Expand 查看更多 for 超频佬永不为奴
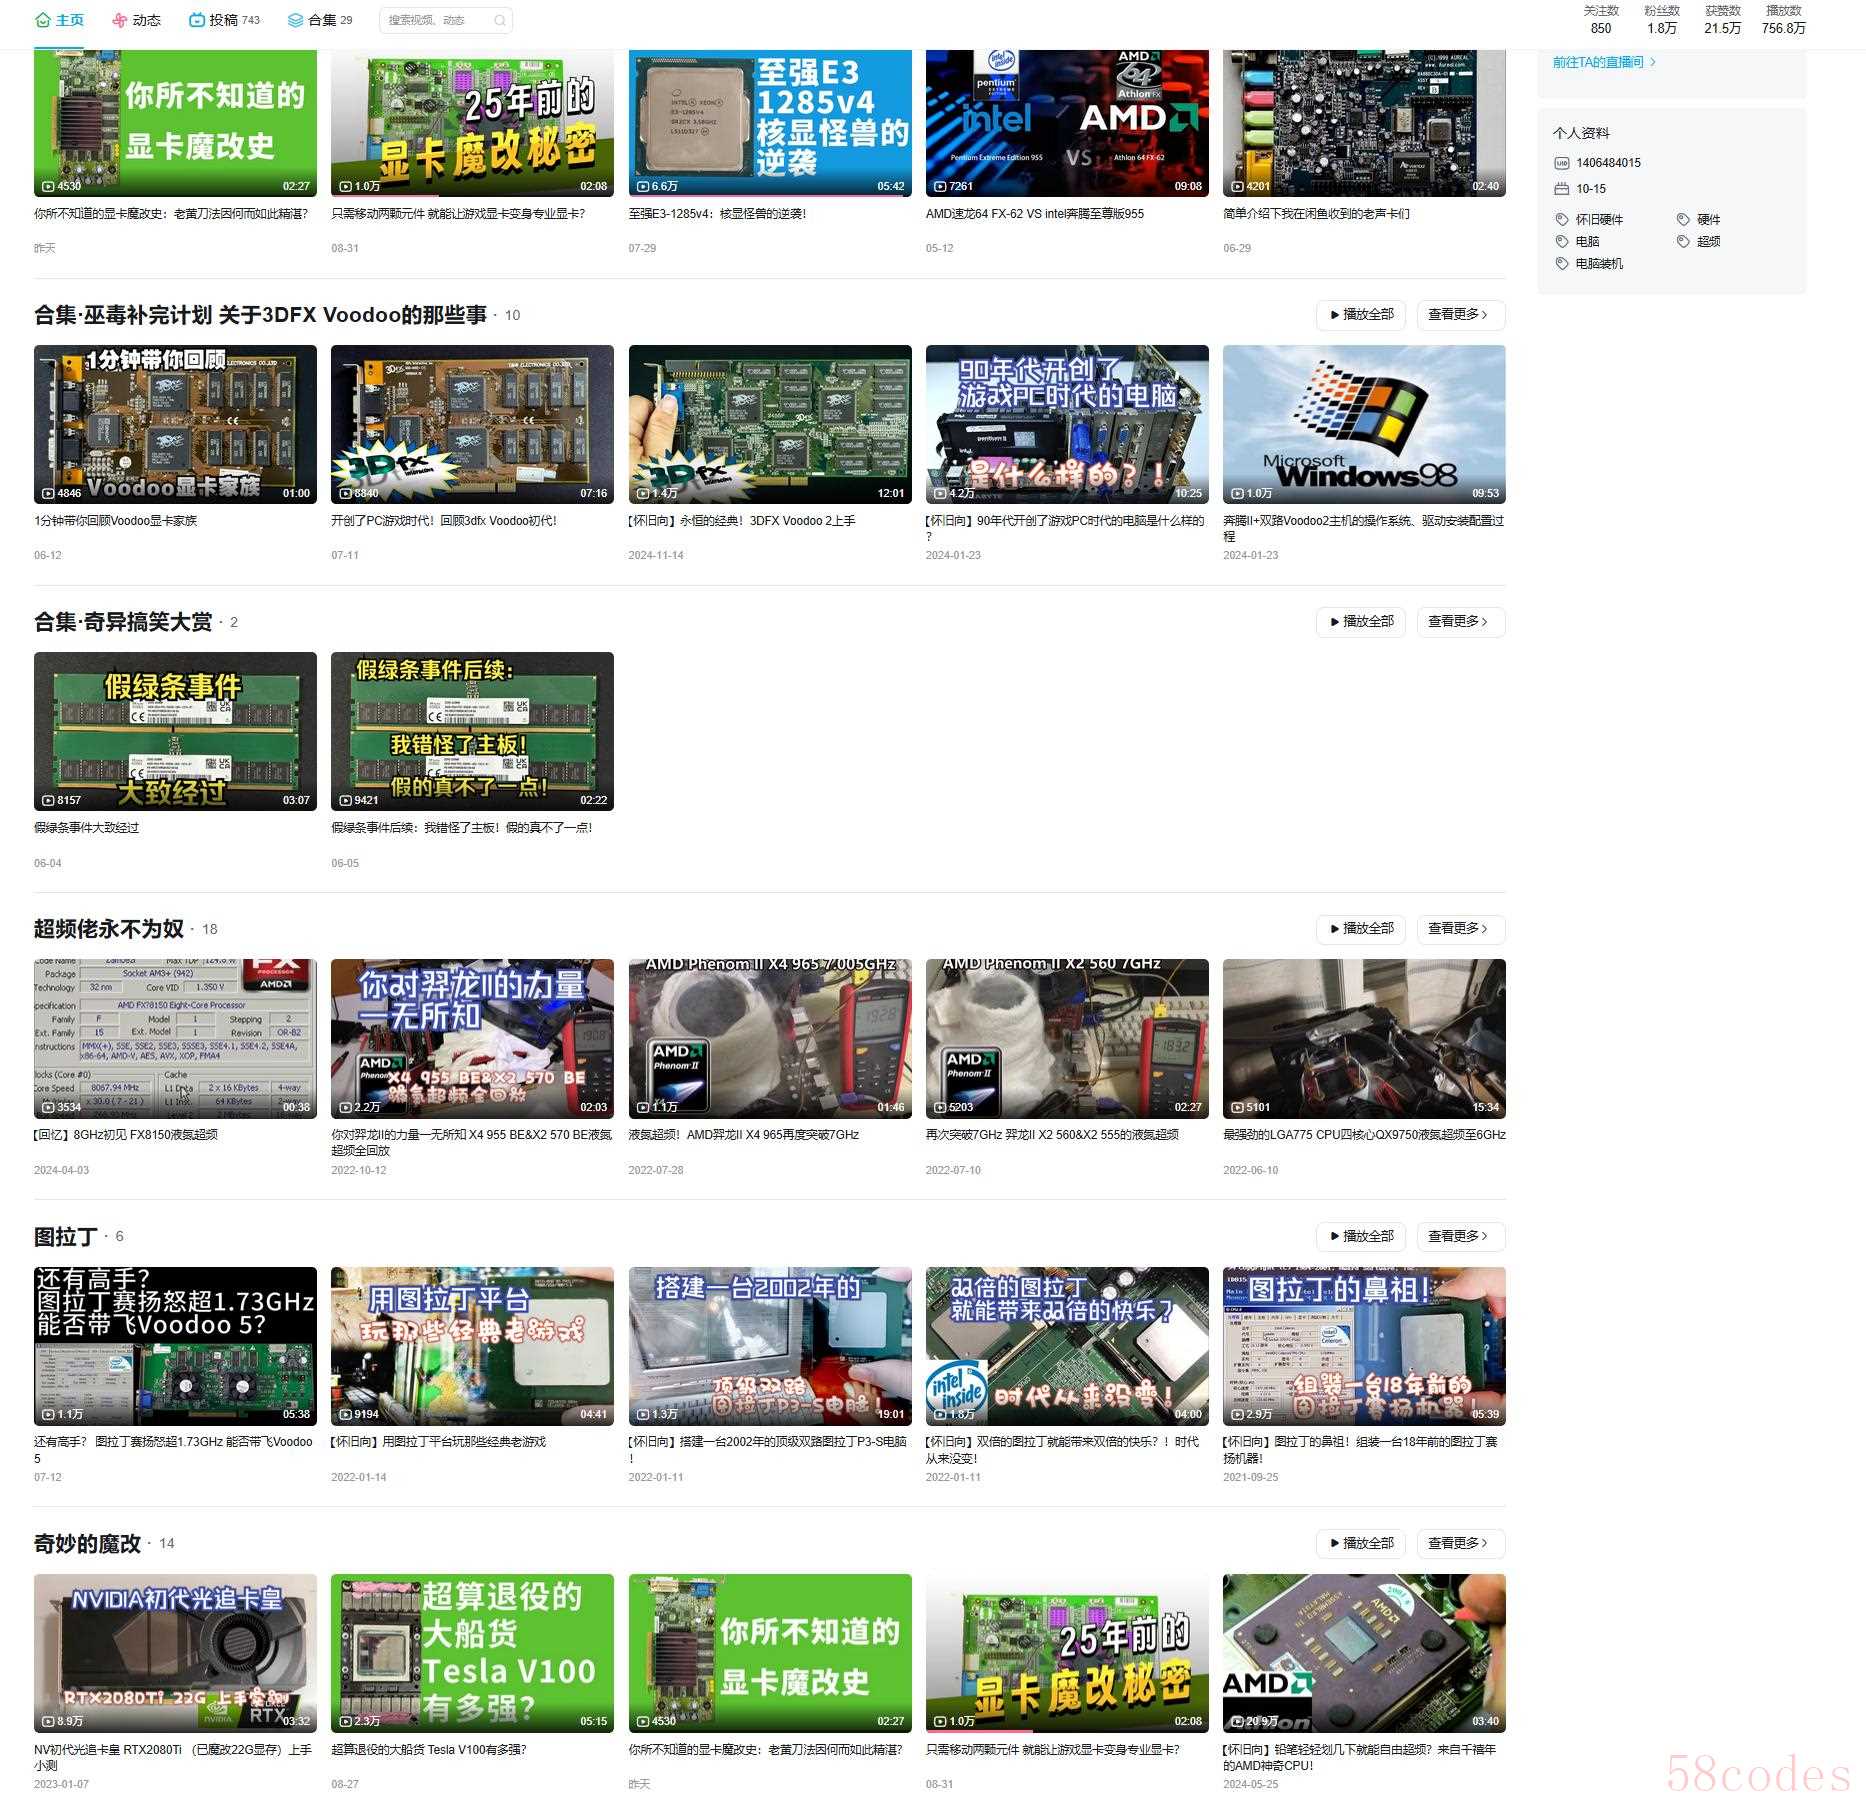1866x1804 pixels. (x=1460, y=929)
